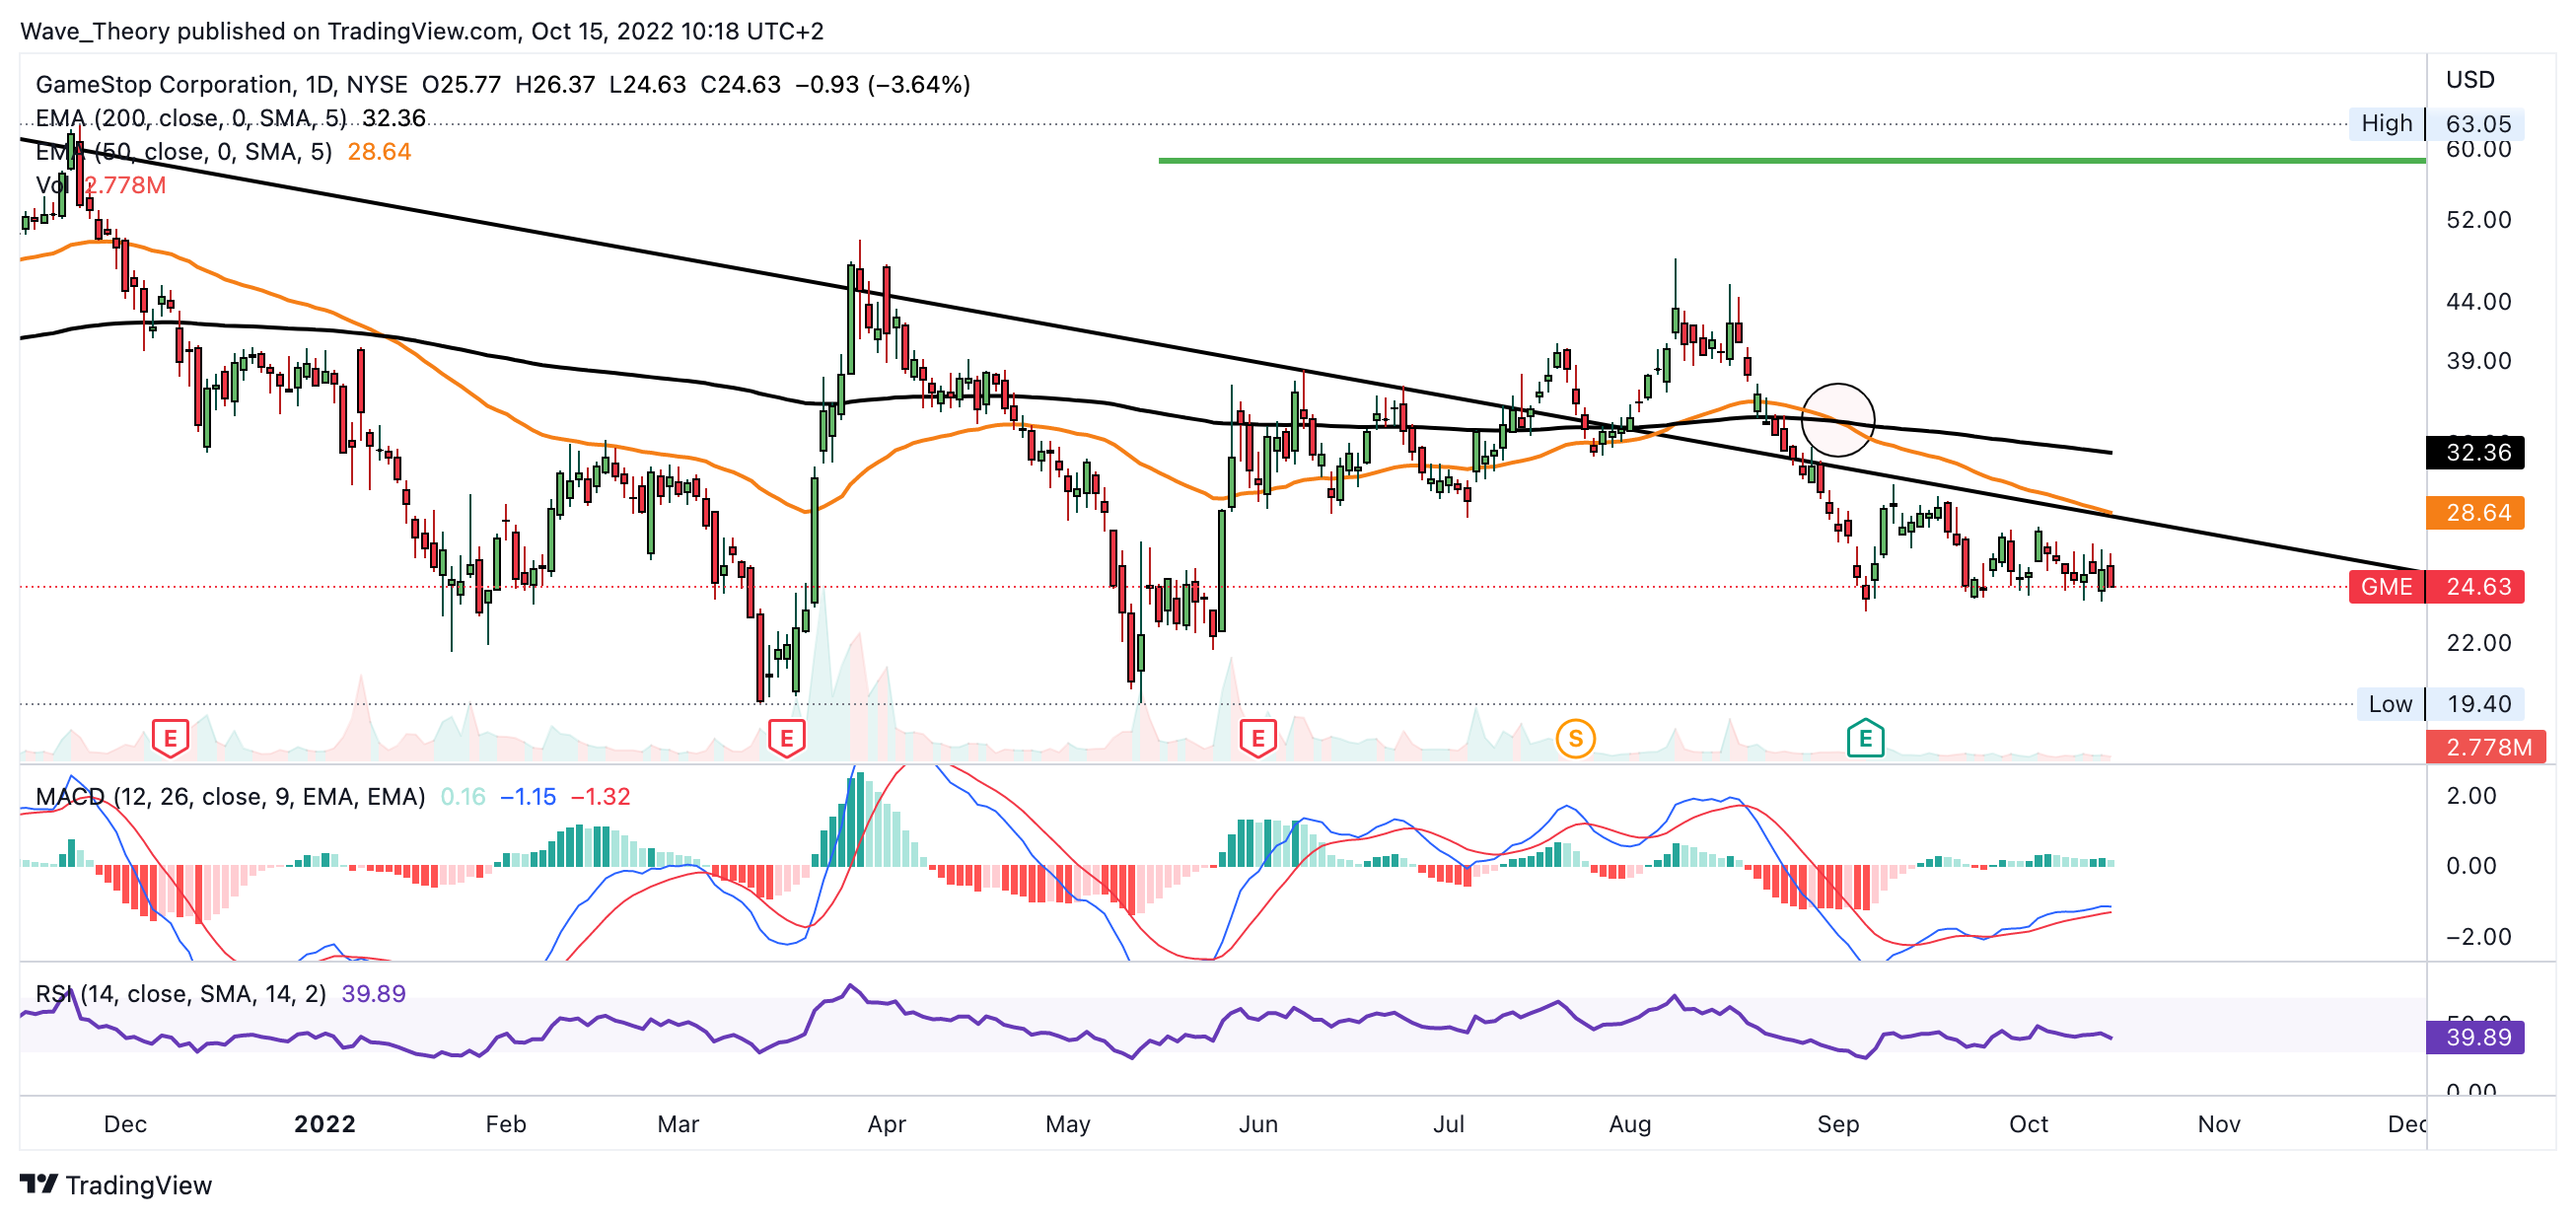Click the green horizontal resistance line
The width and height of the screenshot is (2576, 1219).
pyautogui.click(x=1790, y=160)
